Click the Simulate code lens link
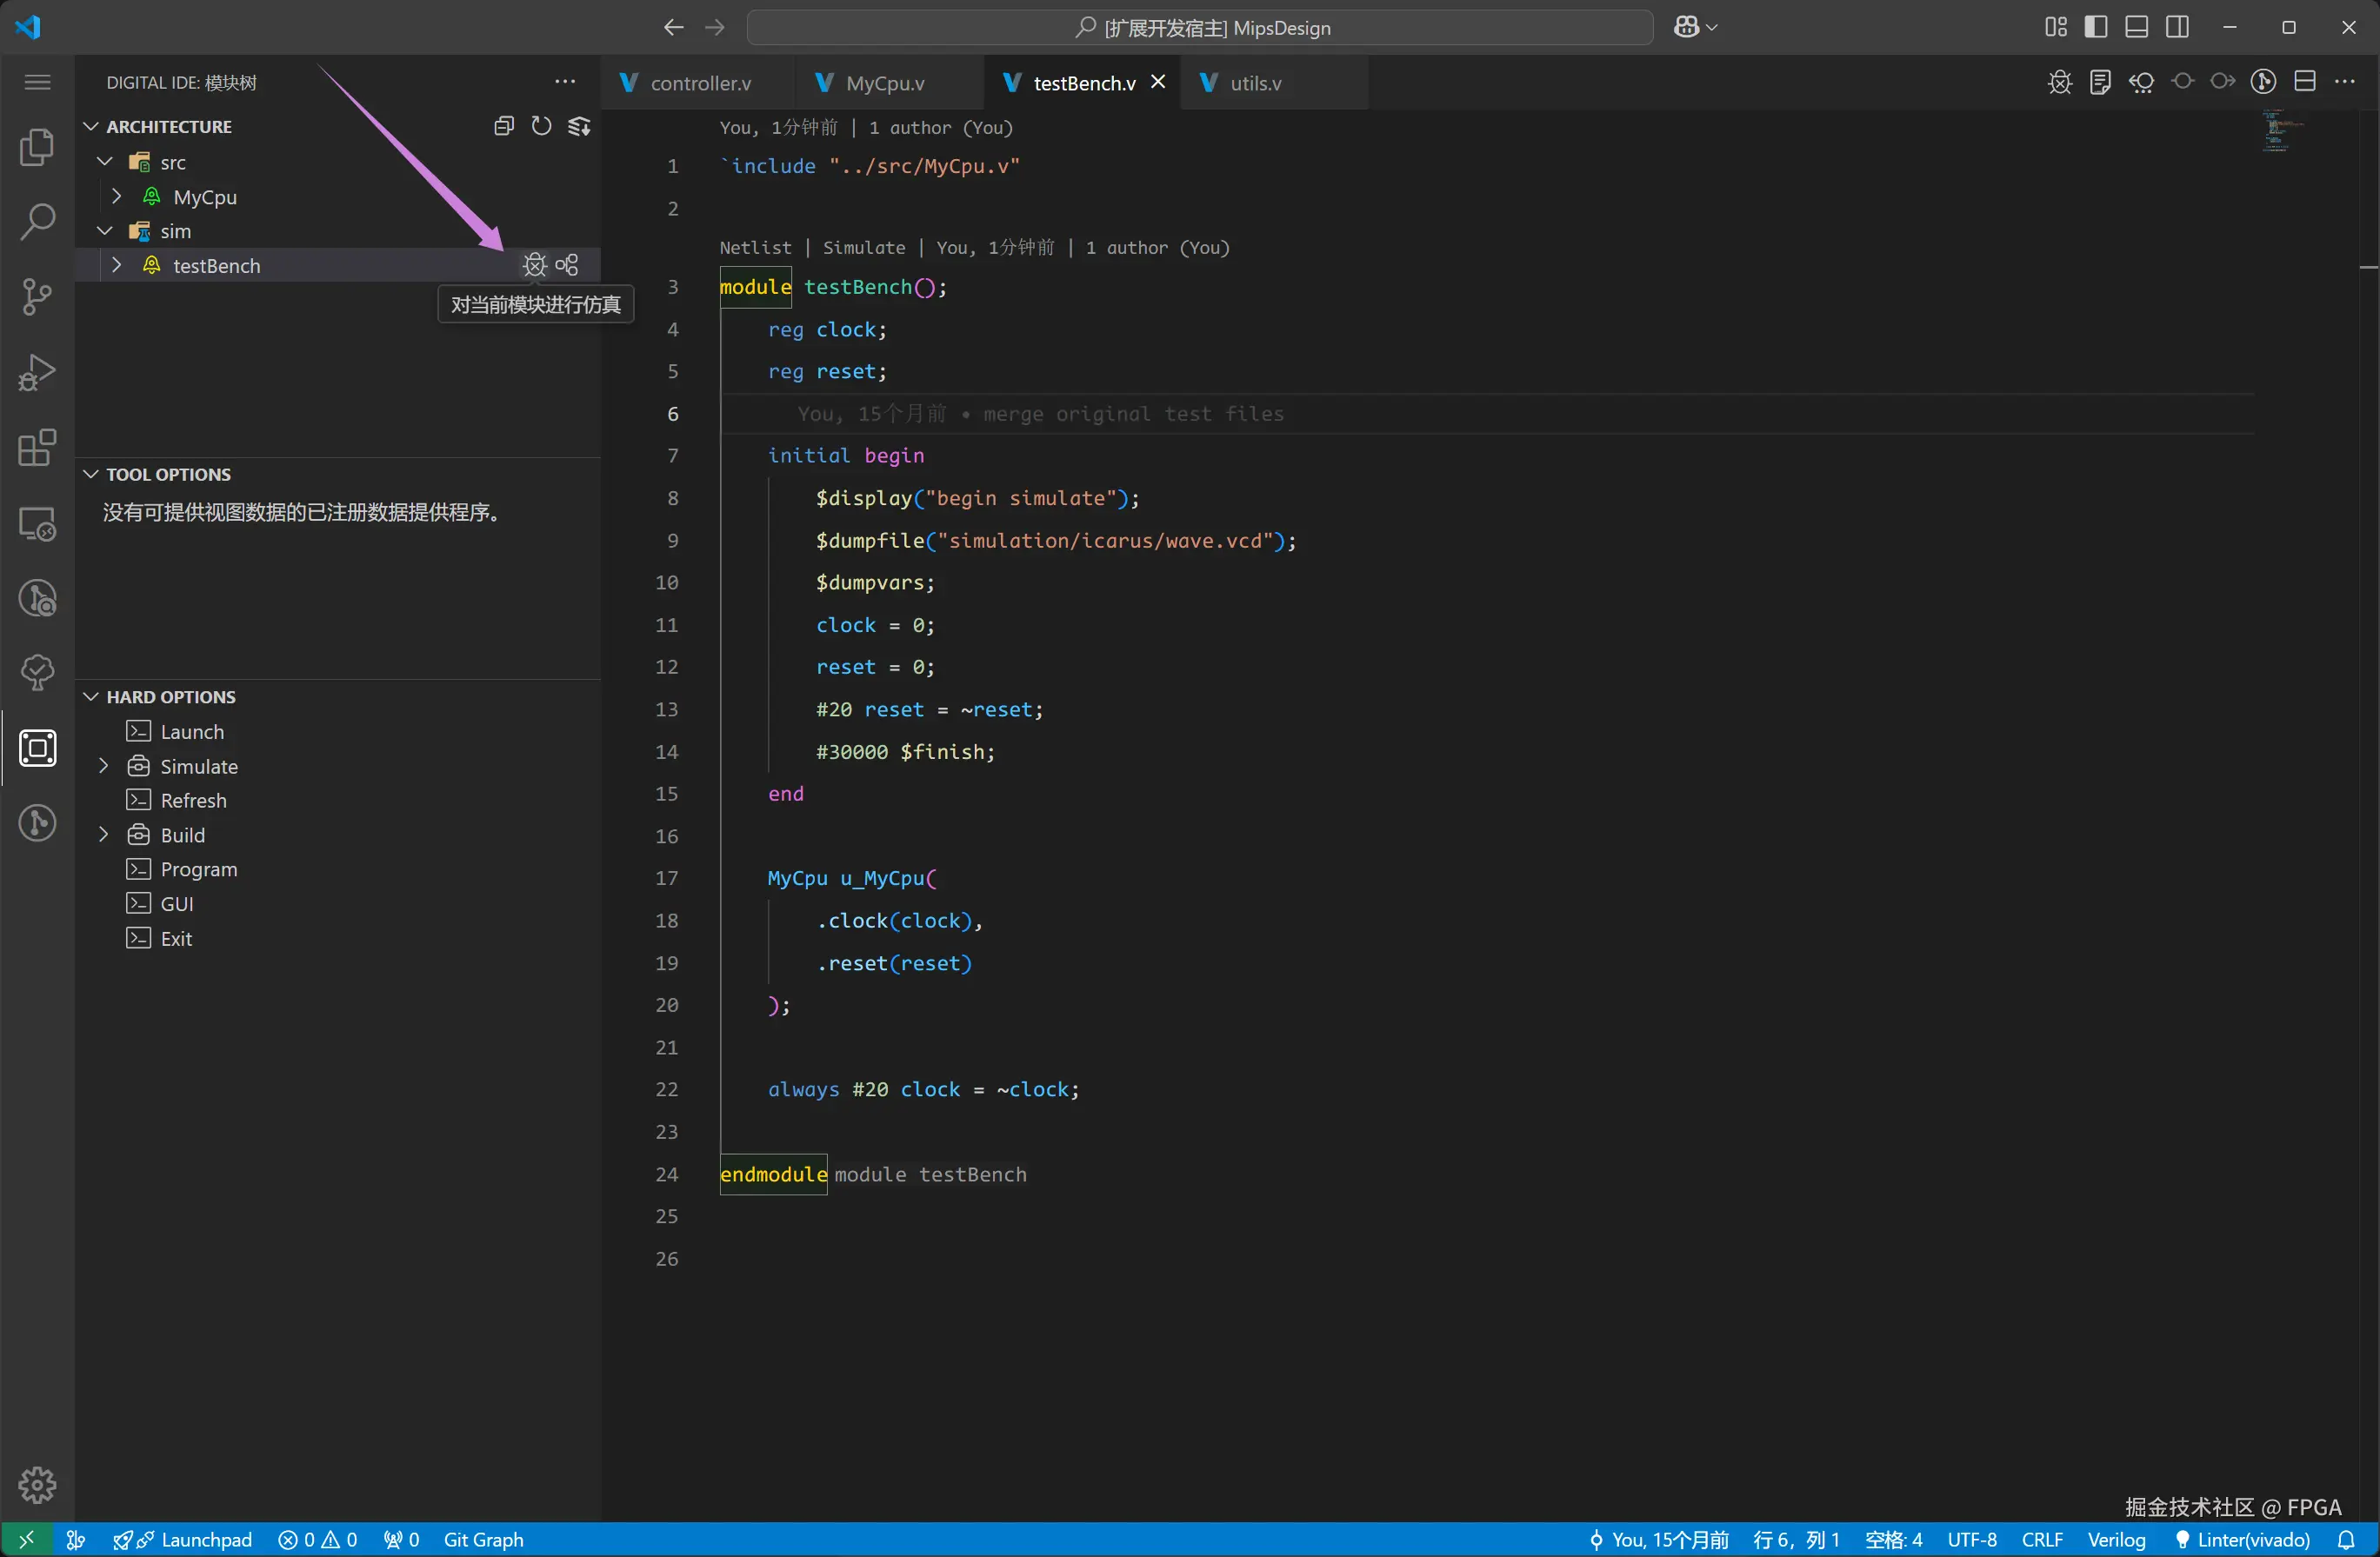Screen dimensions: 2380x1557 (x=863, y=248)
